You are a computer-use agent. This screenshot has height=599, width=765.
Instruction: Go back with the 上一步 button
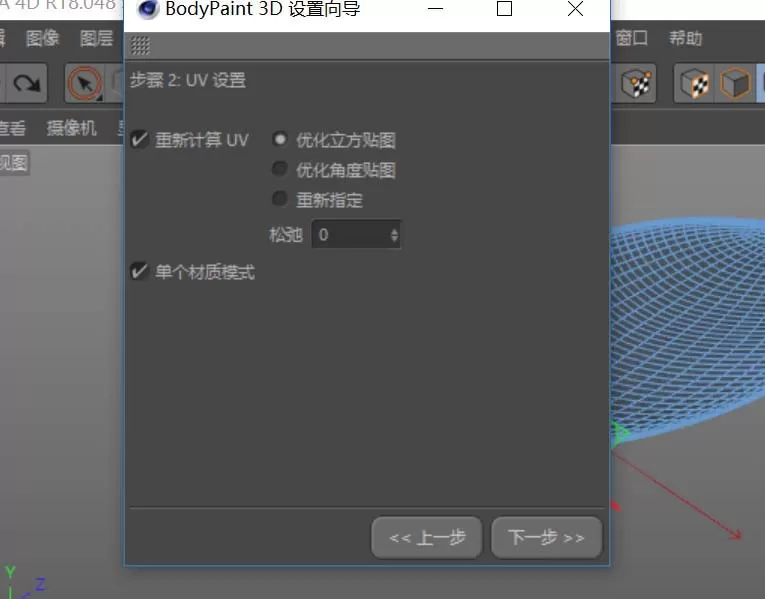[x=427, y=538]
